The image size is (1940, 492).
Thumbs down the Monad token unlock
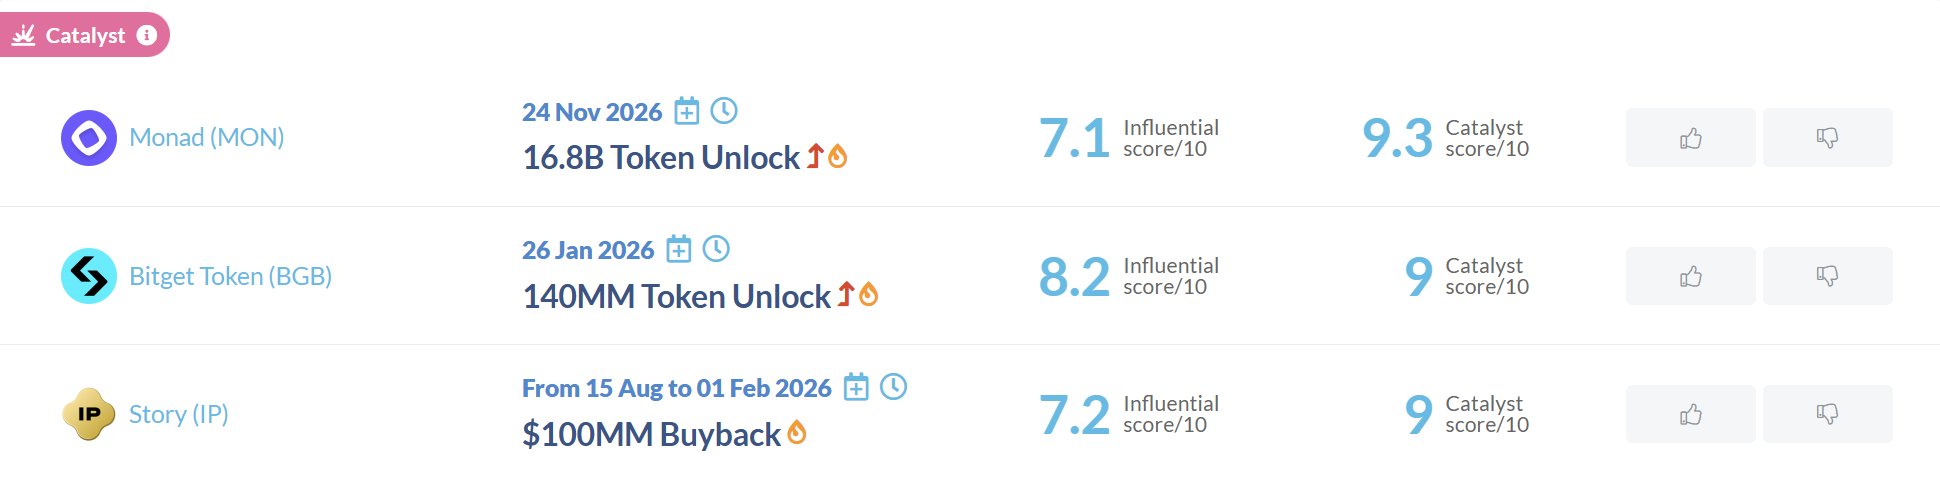click(x=1827, y=138)
